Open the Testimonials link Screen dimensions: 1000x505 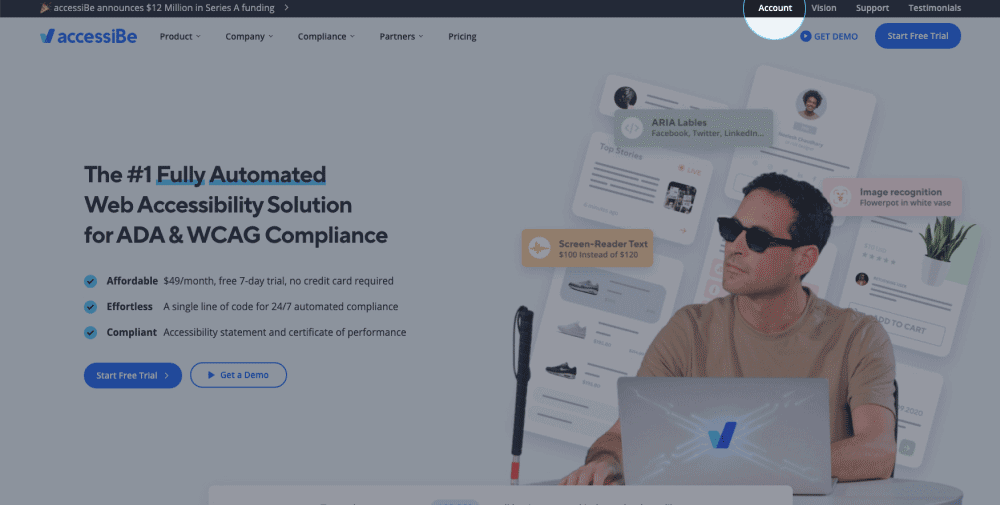click(934, 8)
